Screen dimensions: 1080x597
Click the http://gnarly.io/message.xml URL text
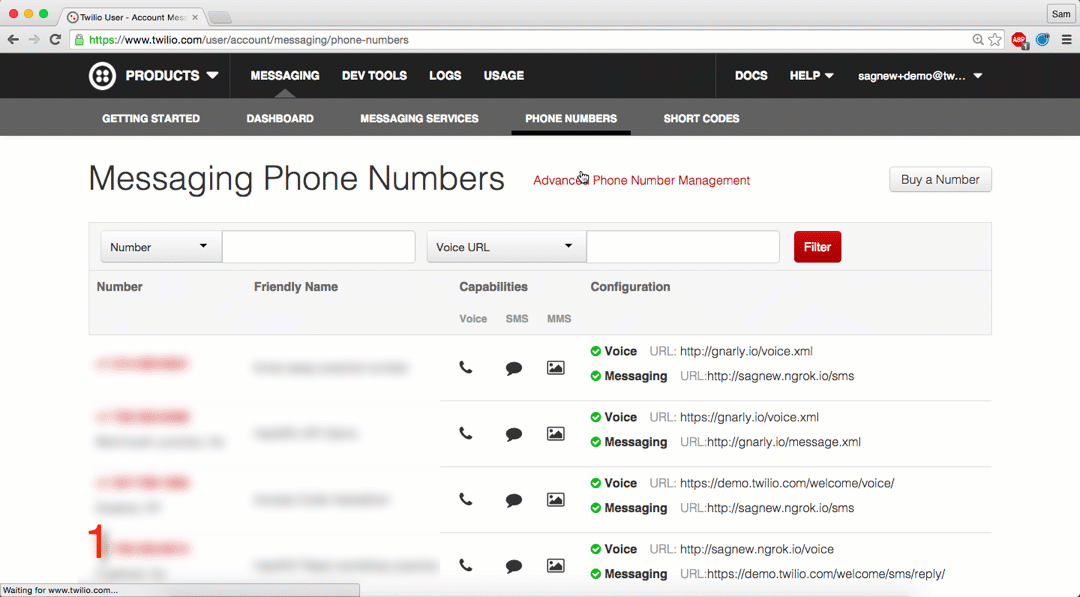784,442
